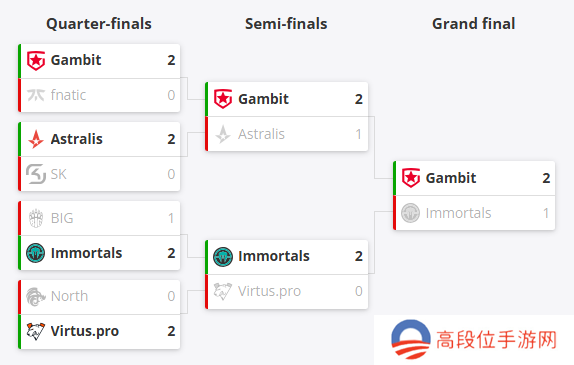Click the SK Gaming logo
Screen dimensions: 574x365
(x=36, y=174)
